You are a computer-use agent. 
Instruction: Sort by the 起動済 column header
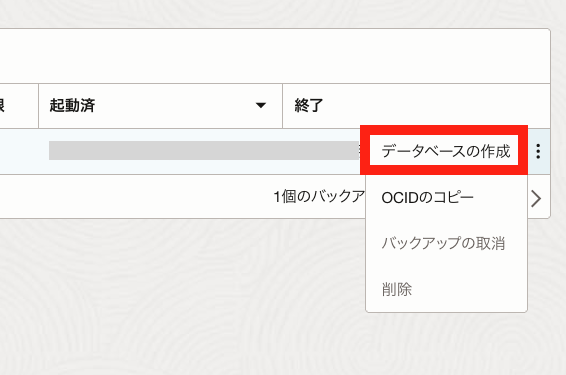coord(72,105)
